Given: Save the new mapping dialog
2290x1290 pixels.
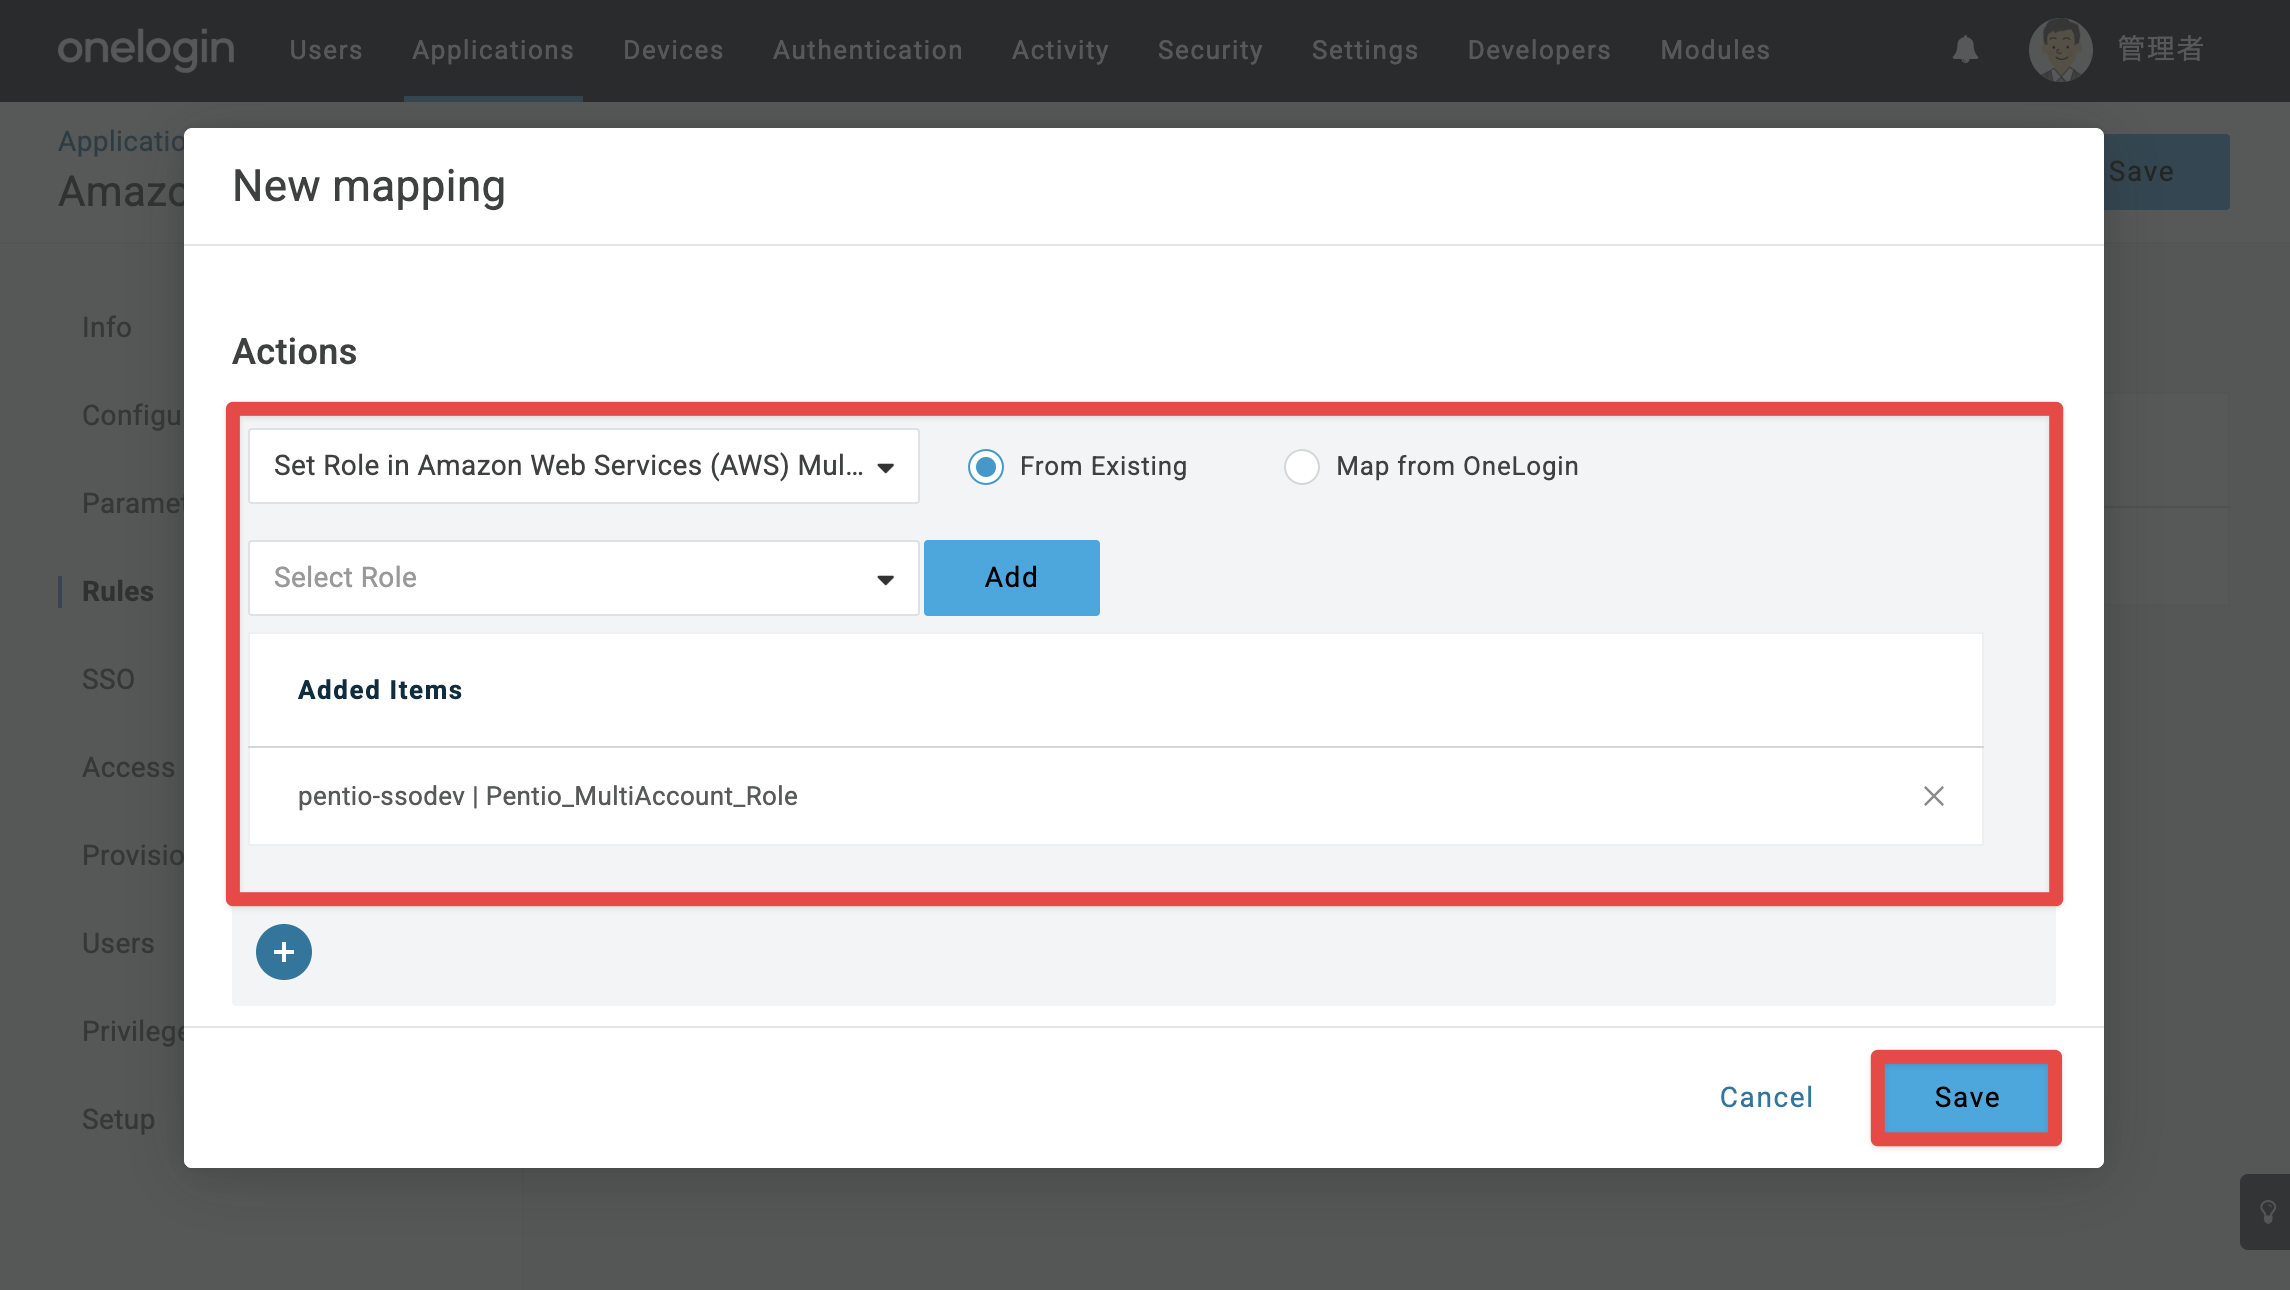Looking at the screenshot, I should tap(1967, 1098).
